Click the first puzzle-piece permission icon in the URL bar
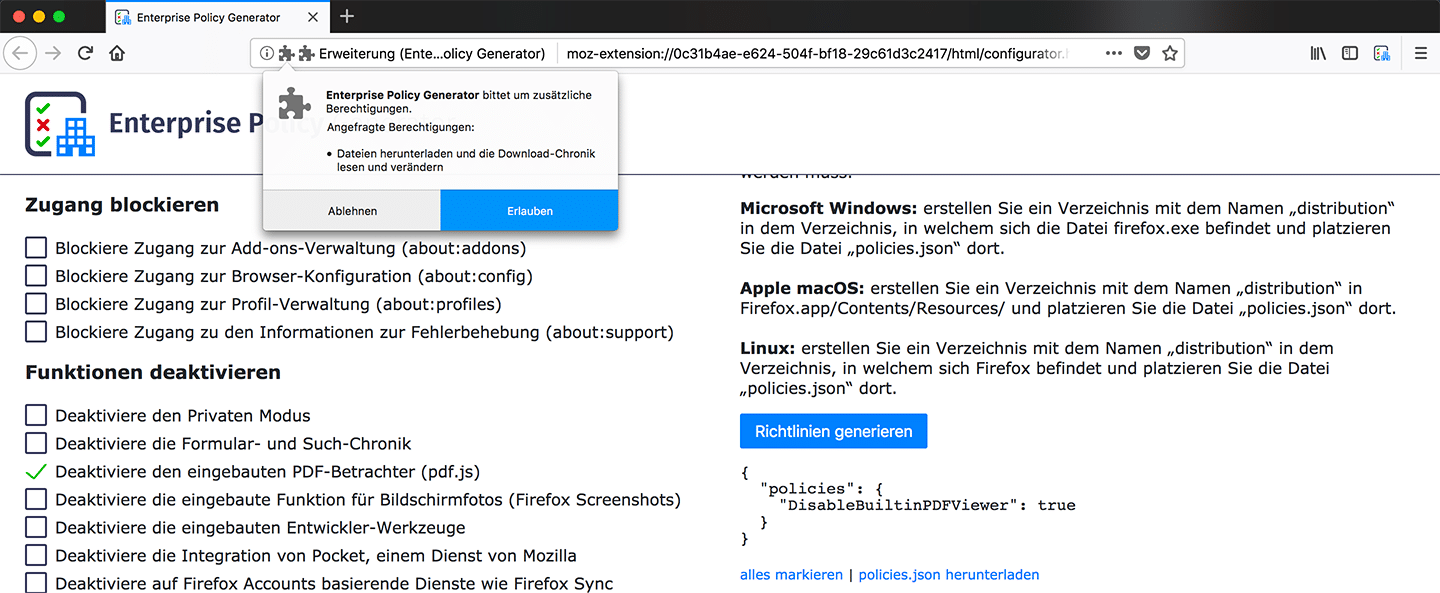This screenshot has height=593, width=1440. pos(286,53)
